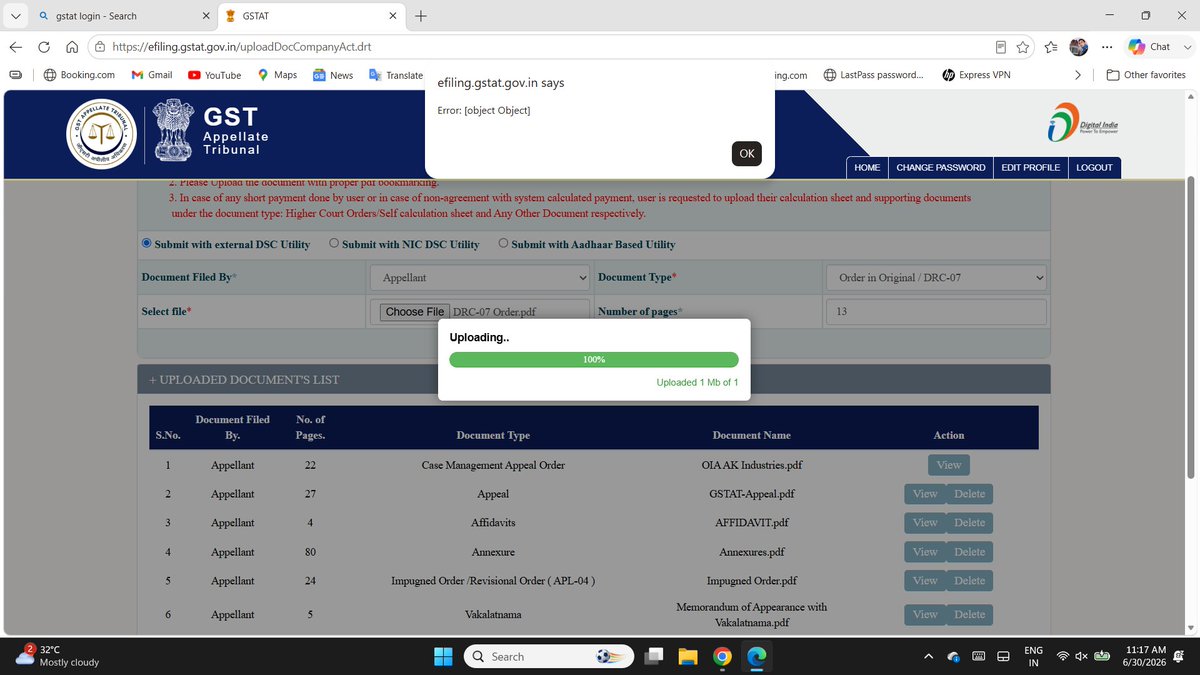
Task: Open CHANGE PASSWORD navigation item
Action: [941, 167]
